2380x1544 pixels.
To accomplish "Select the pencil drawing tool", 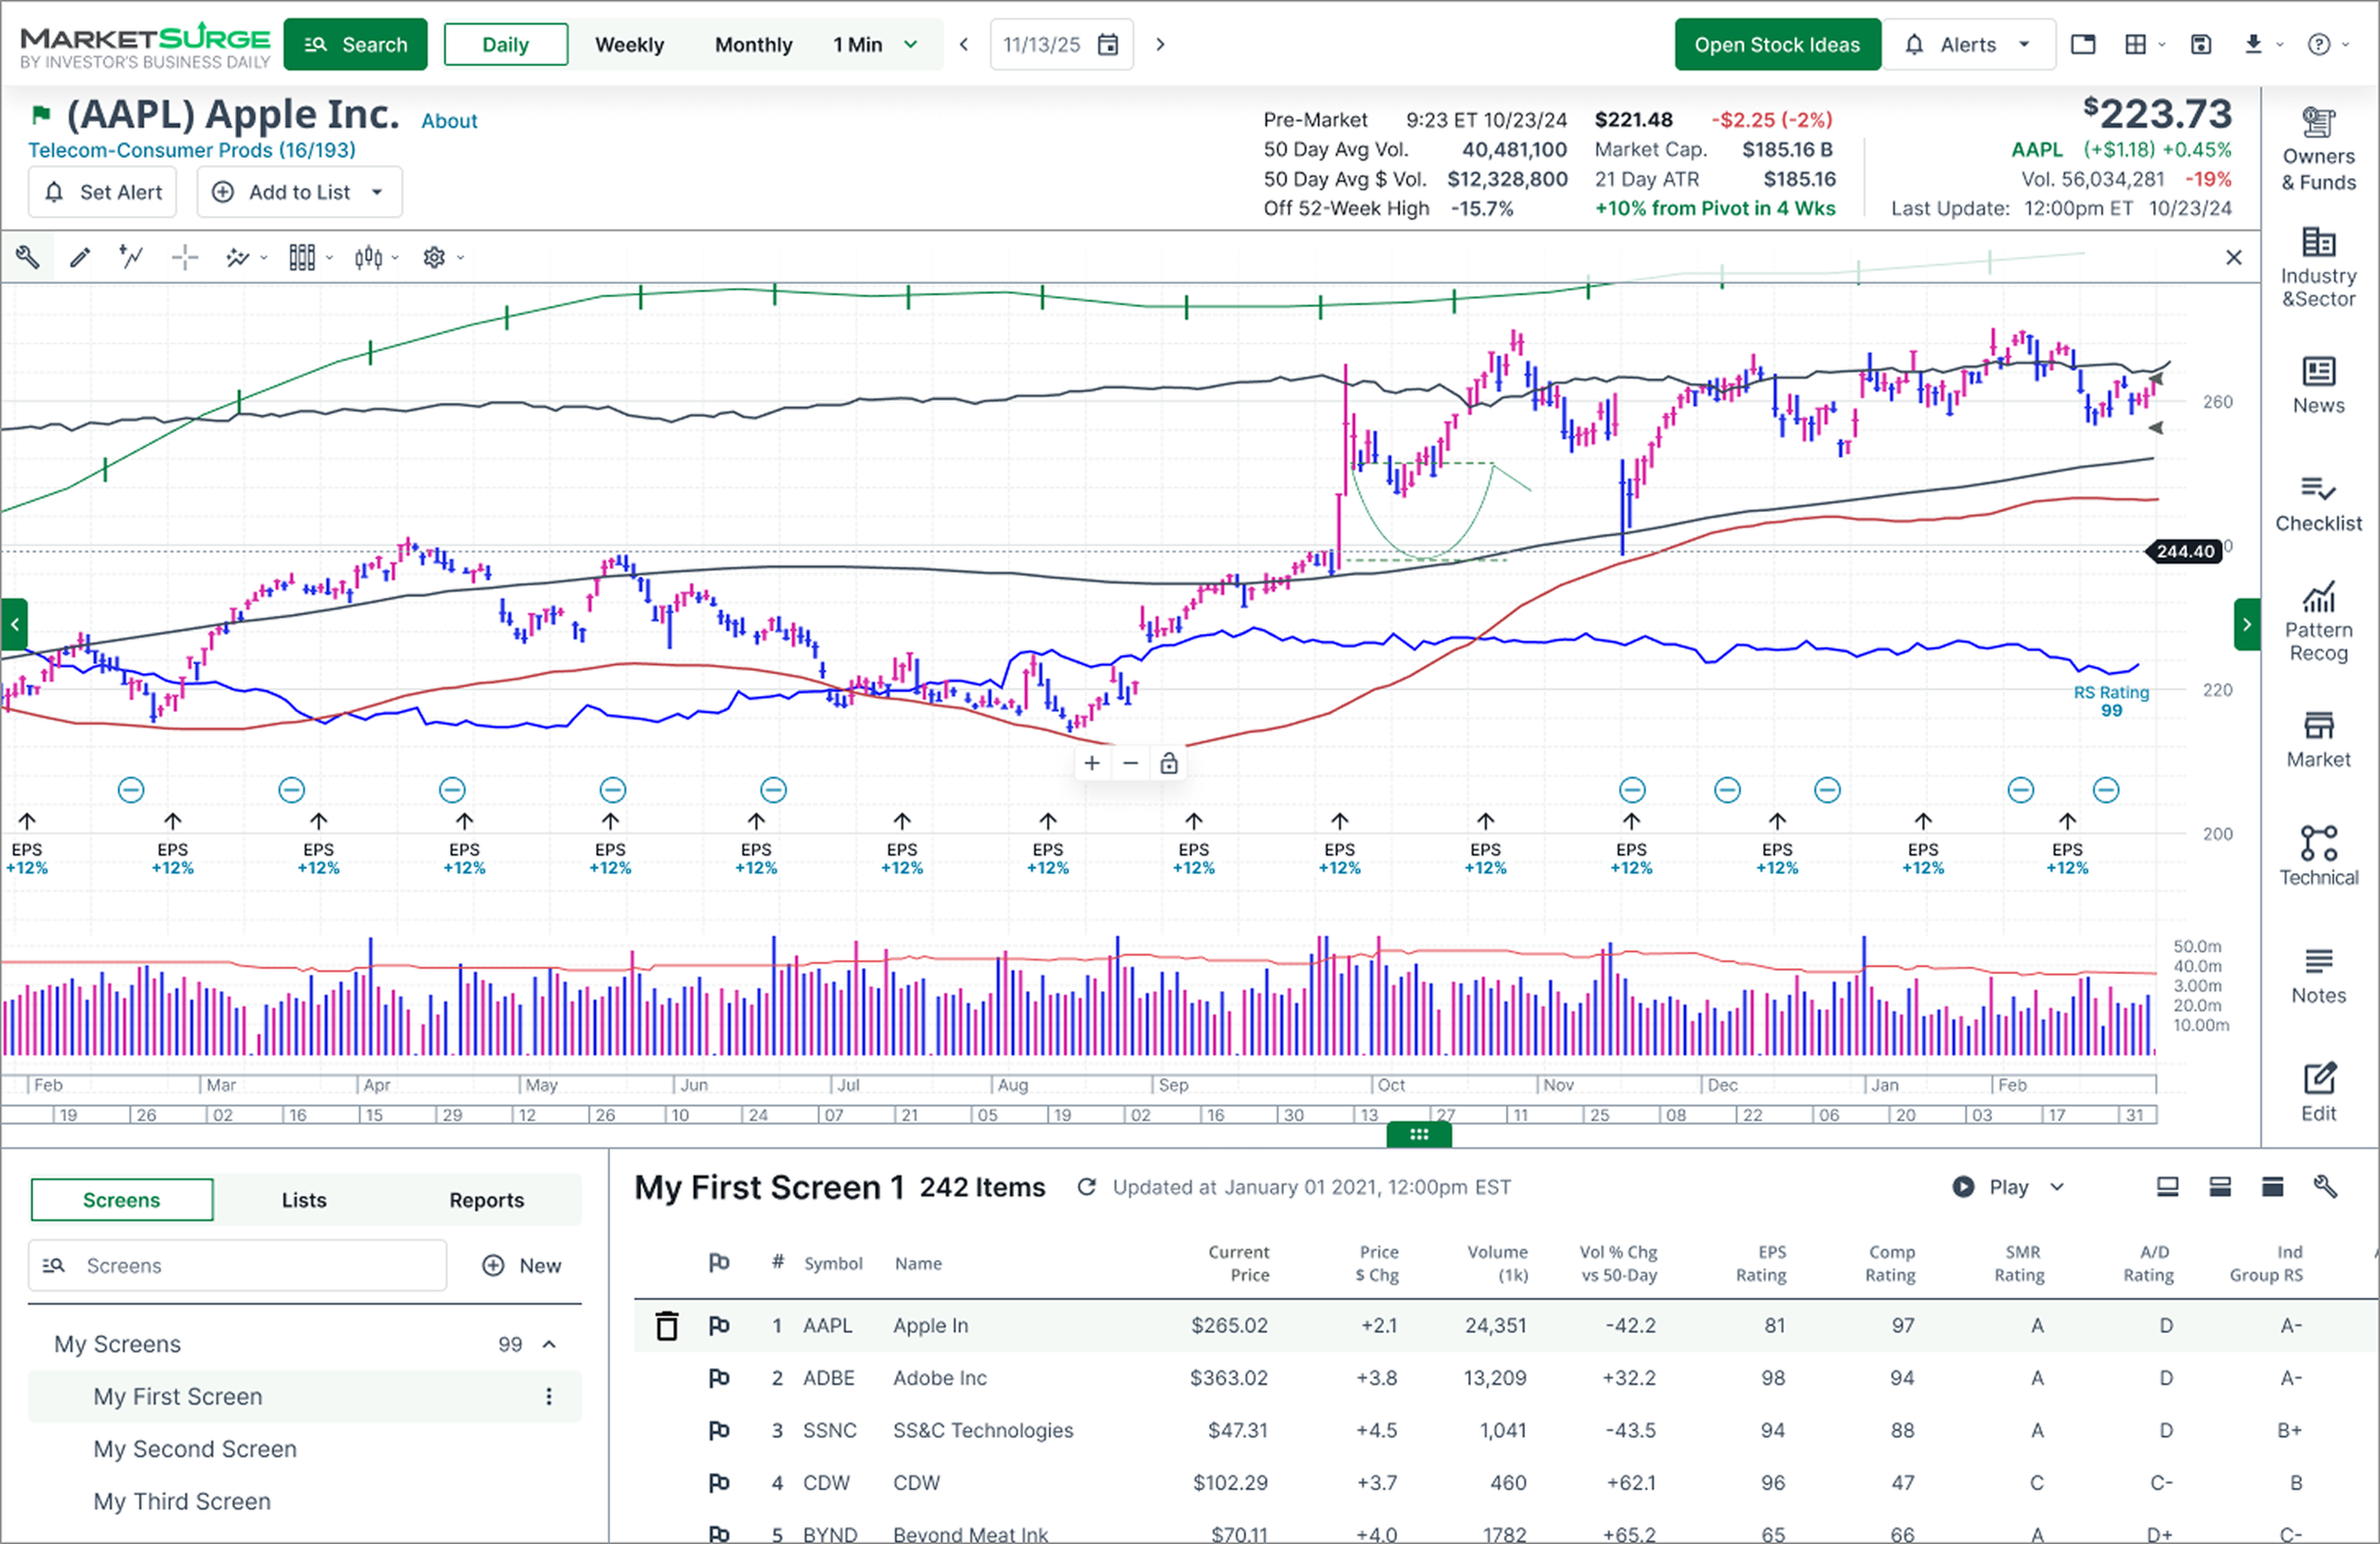I will point(80,258).
